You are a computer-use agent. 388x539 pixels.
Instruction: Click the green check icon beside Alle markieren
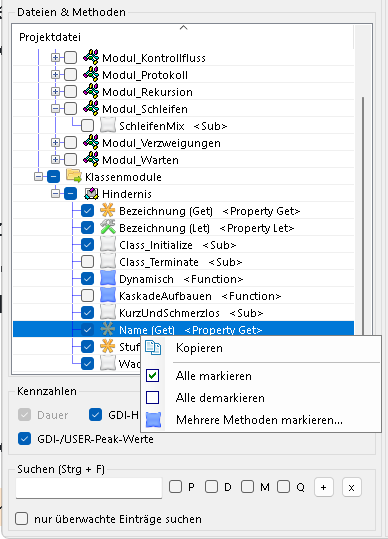(x=153, y=375)
